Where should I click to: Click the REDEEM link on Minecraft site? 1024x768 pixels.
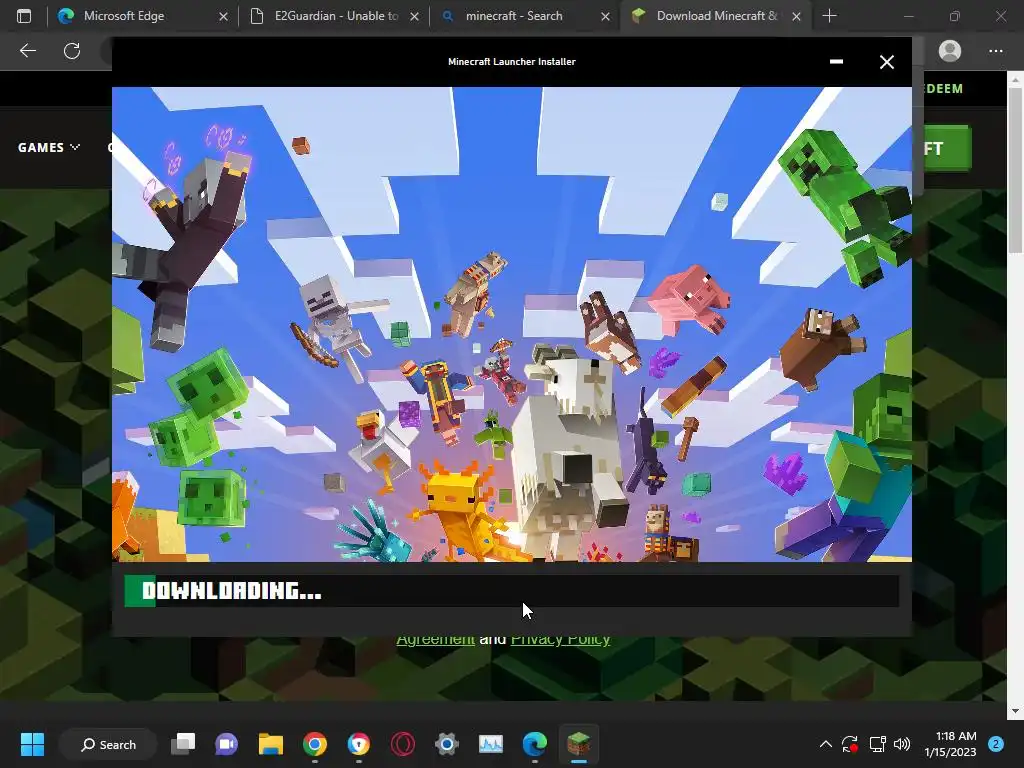coord(943,88)
